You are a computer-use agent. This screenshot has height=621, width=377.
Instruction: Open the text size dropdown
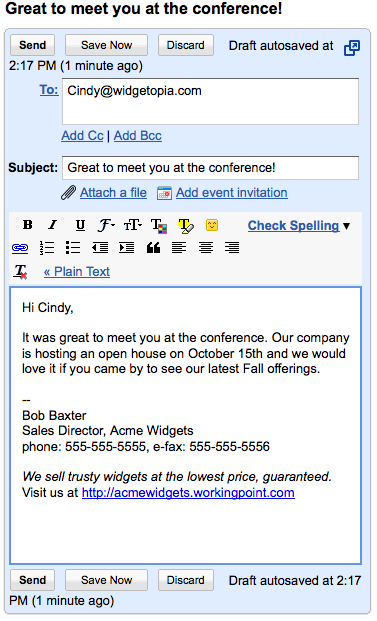pos(132,225)
